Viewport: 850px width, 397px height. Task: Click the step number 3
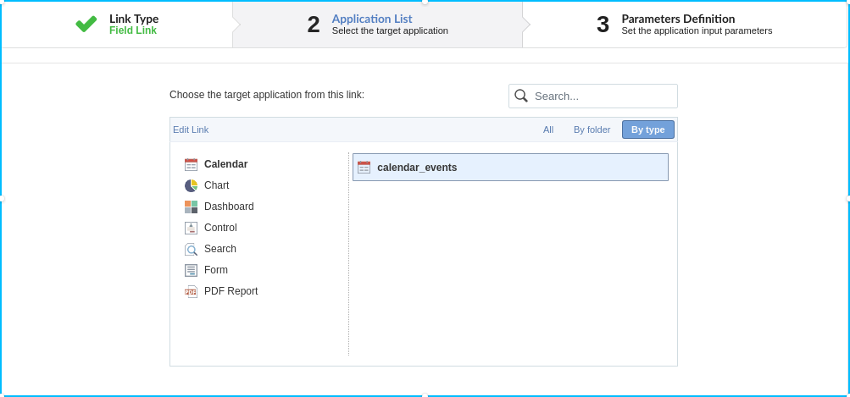point(603,24)
